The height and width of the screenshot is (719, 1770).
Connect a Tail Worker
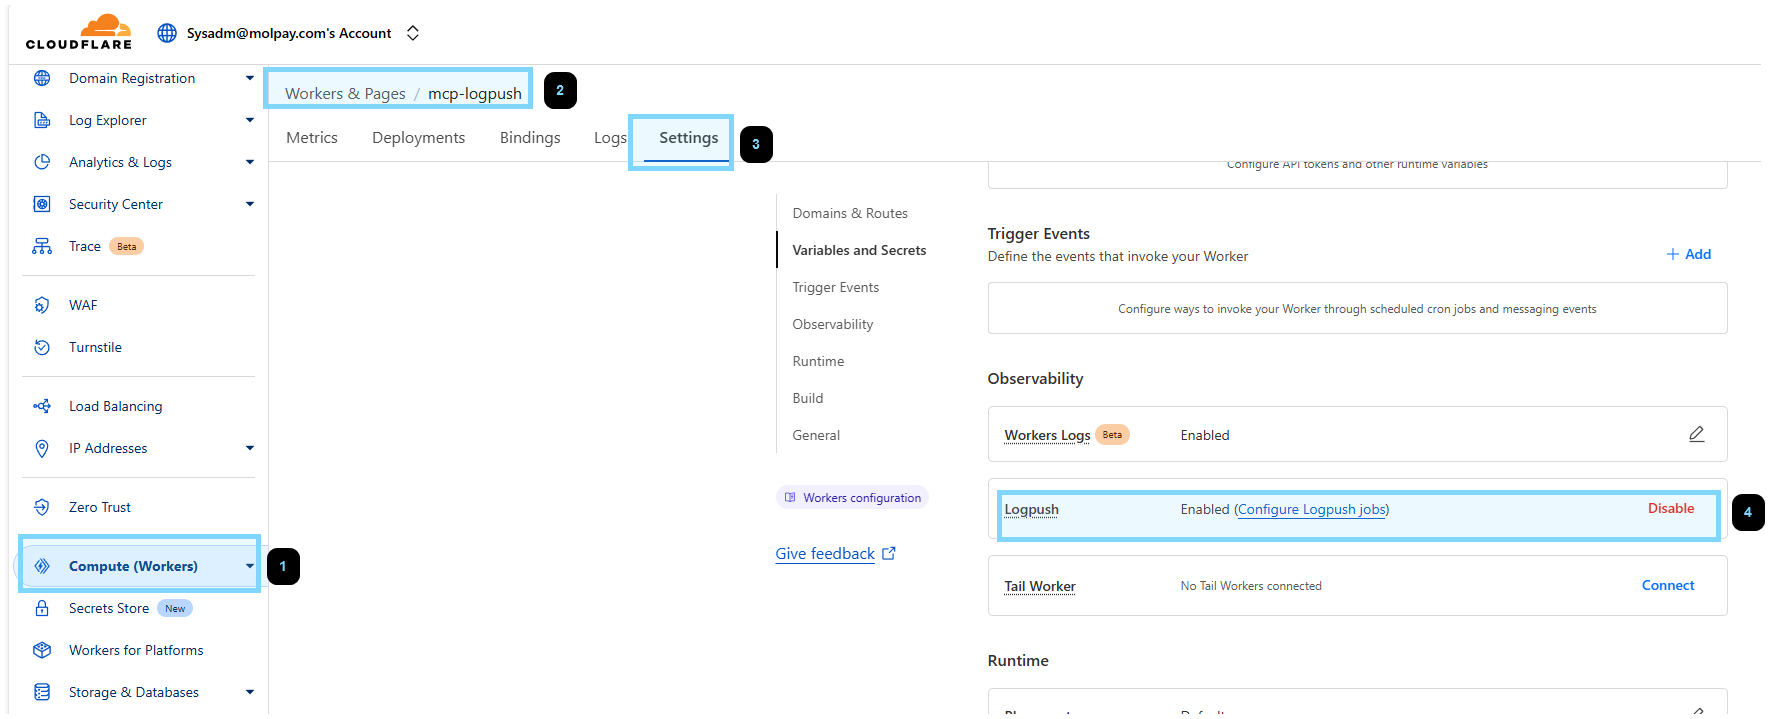pyautogui.click(x=1668, y=585)
